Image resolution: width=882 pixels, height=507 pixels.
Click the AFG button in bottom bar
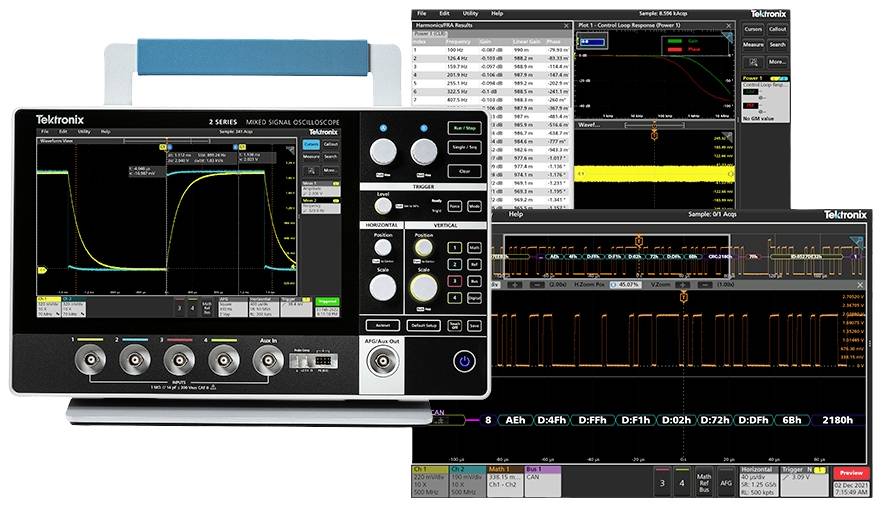coord(726,482)
